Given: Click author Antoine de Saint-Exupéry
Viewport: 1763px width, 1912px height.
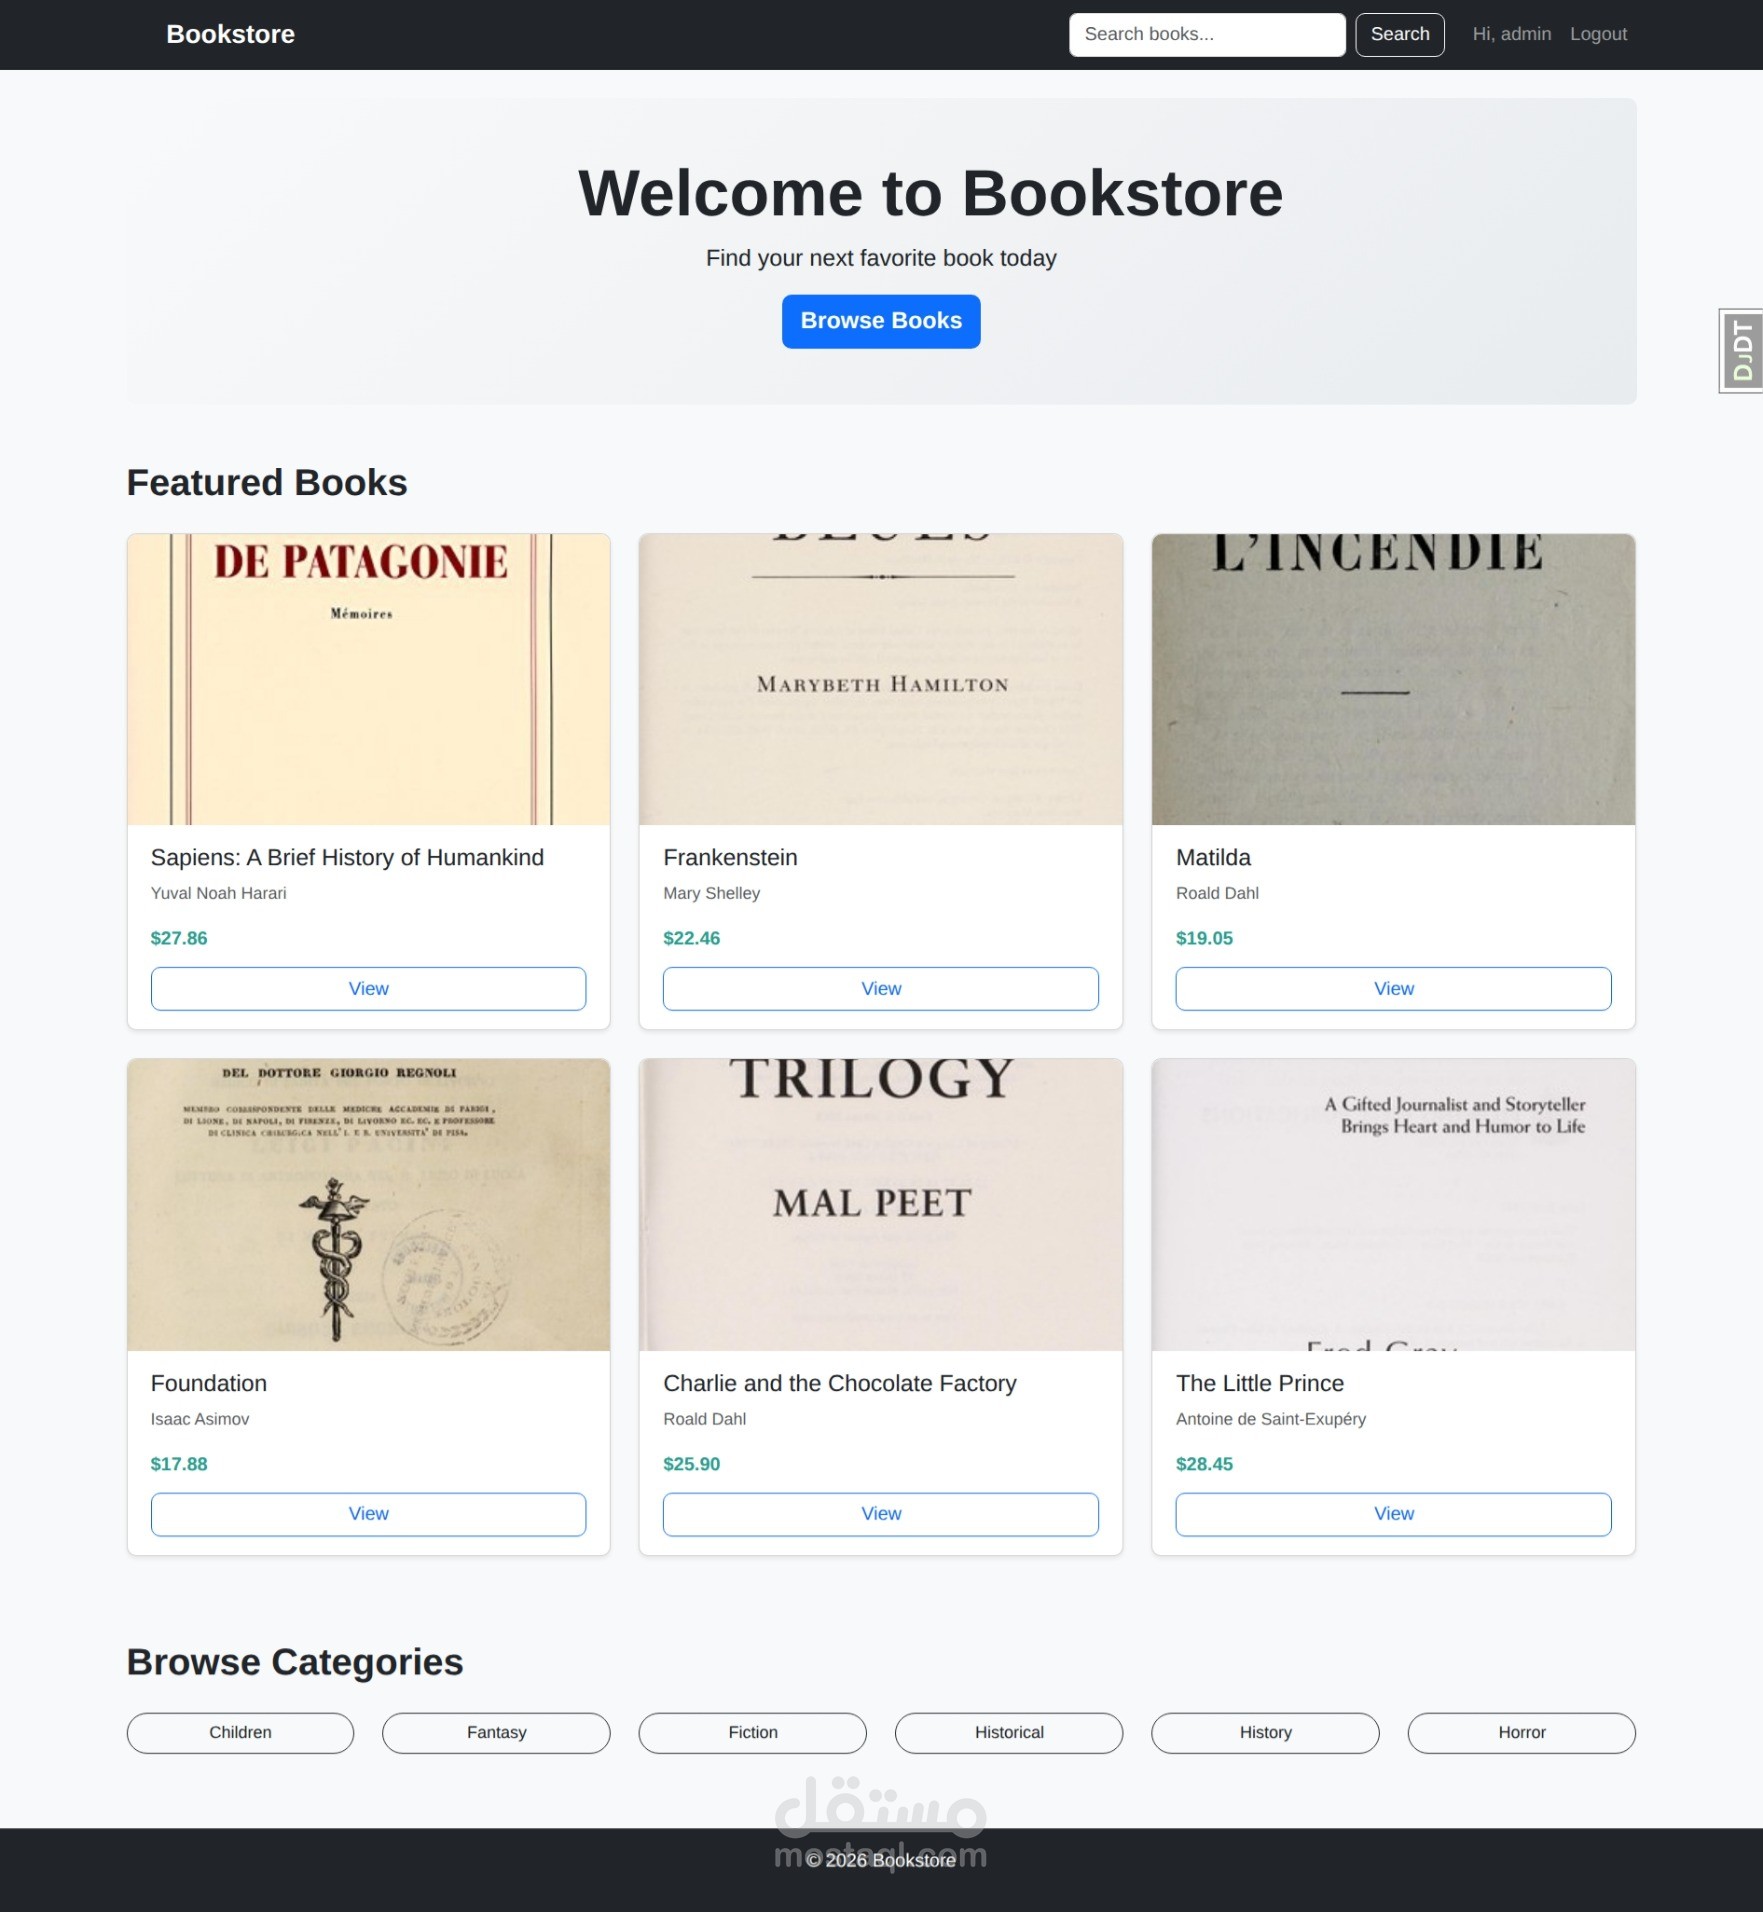Looking at the screenshot, I should click(1271, 1419).
